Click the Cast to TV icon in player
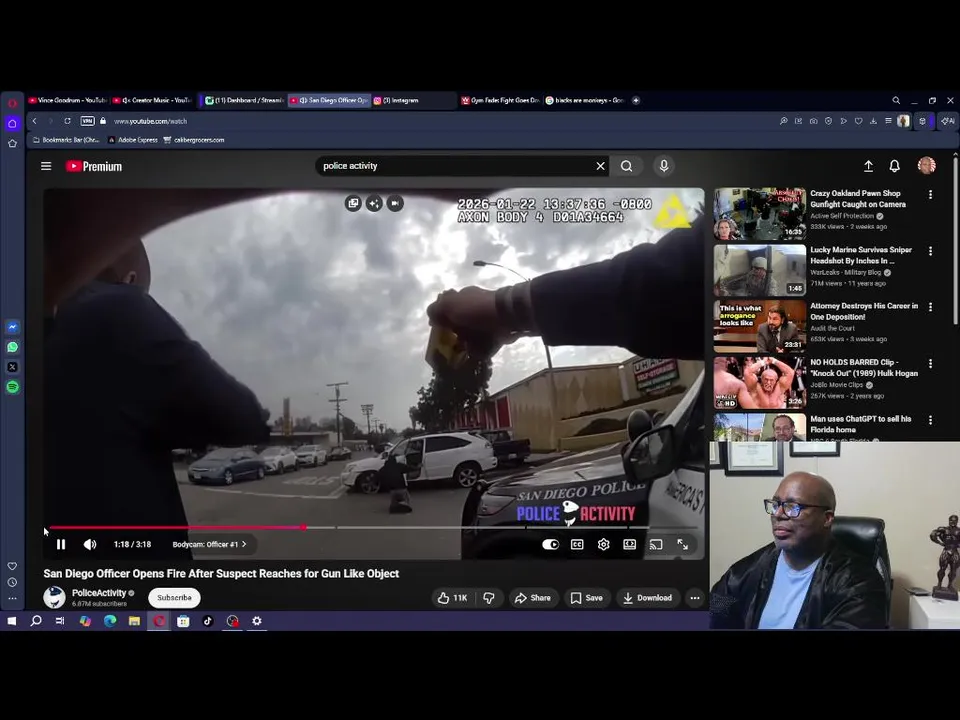Viewport: 960px width, 720px height. [656, 544]
